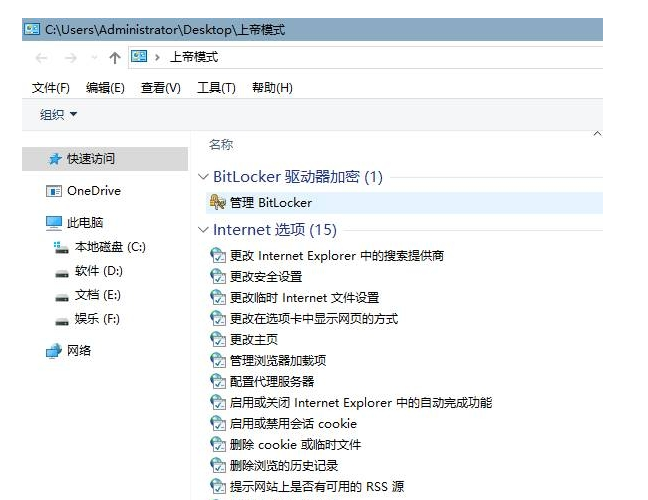Click the 名称 column header
This screenshot has width=648, height=500.
(x=221, y=145)
